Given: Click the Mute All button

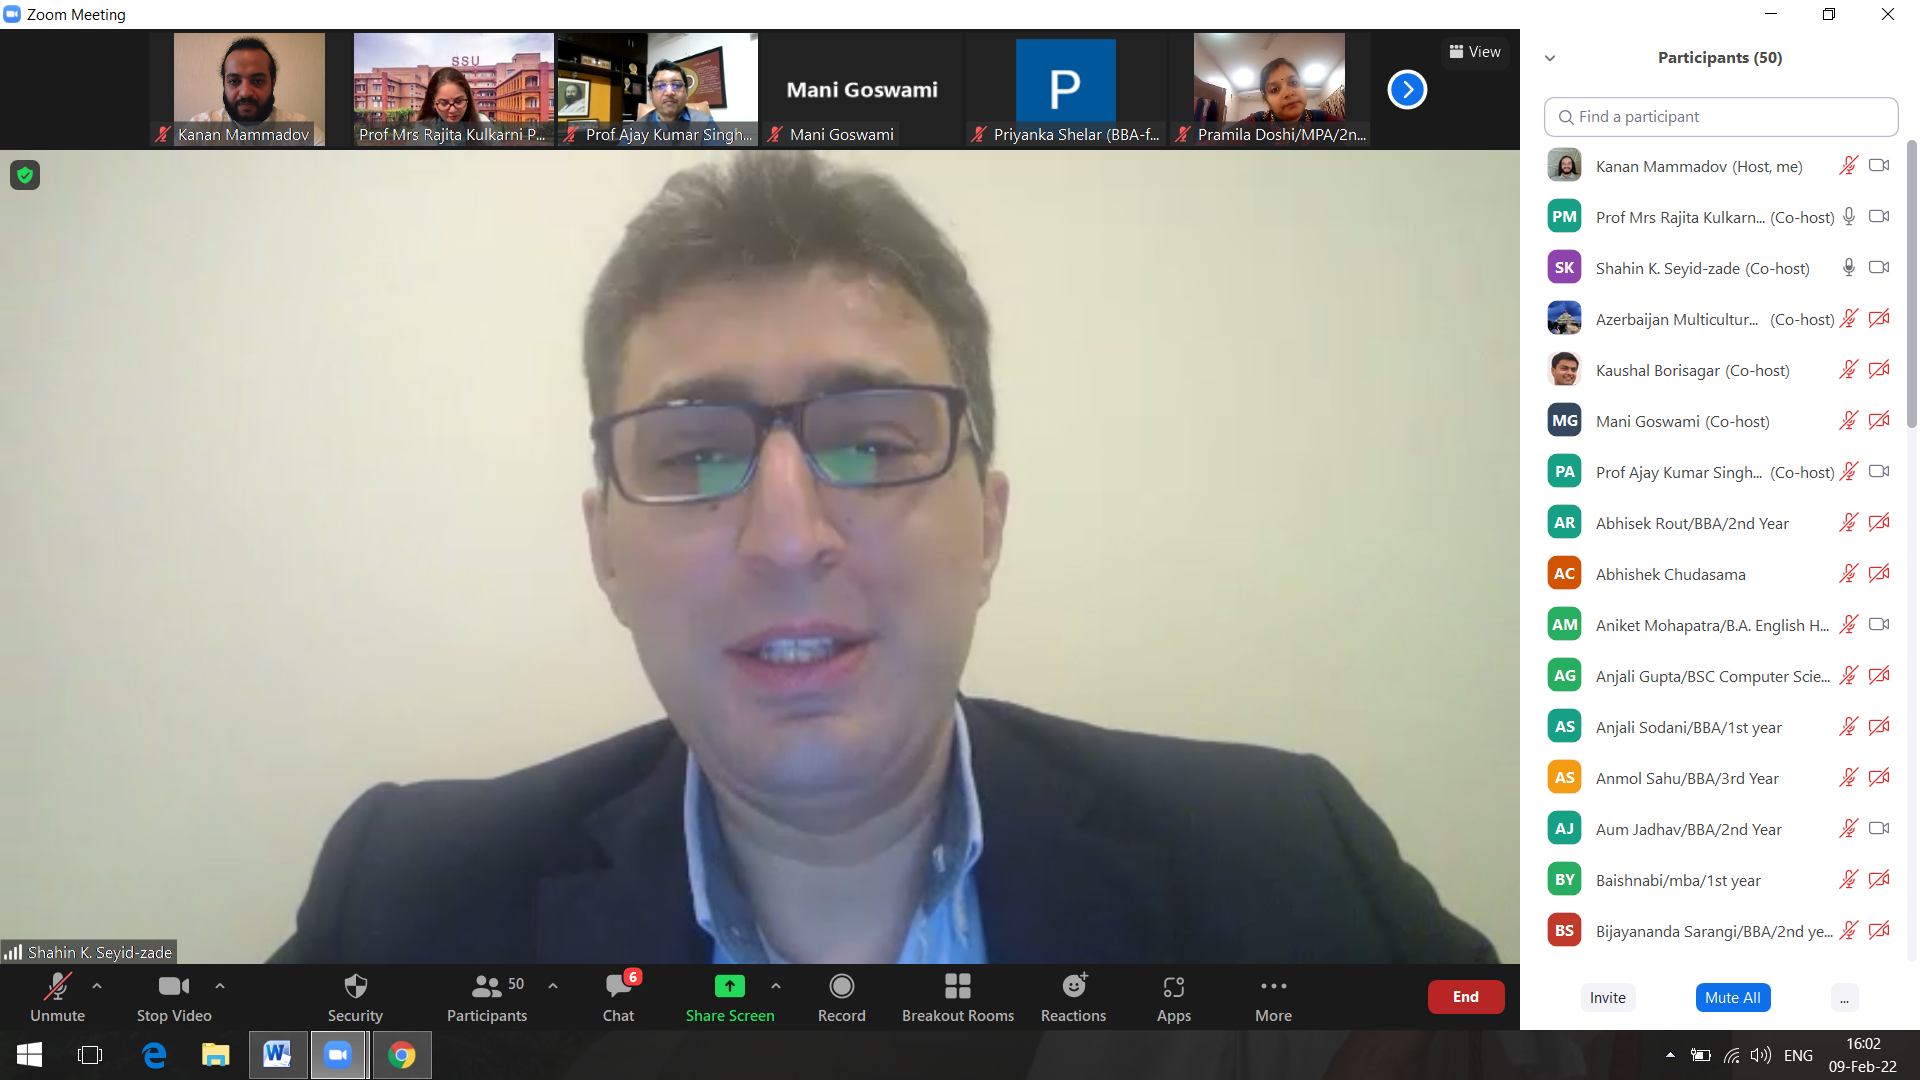Looking at the screenshot, I should point(1732,997).
